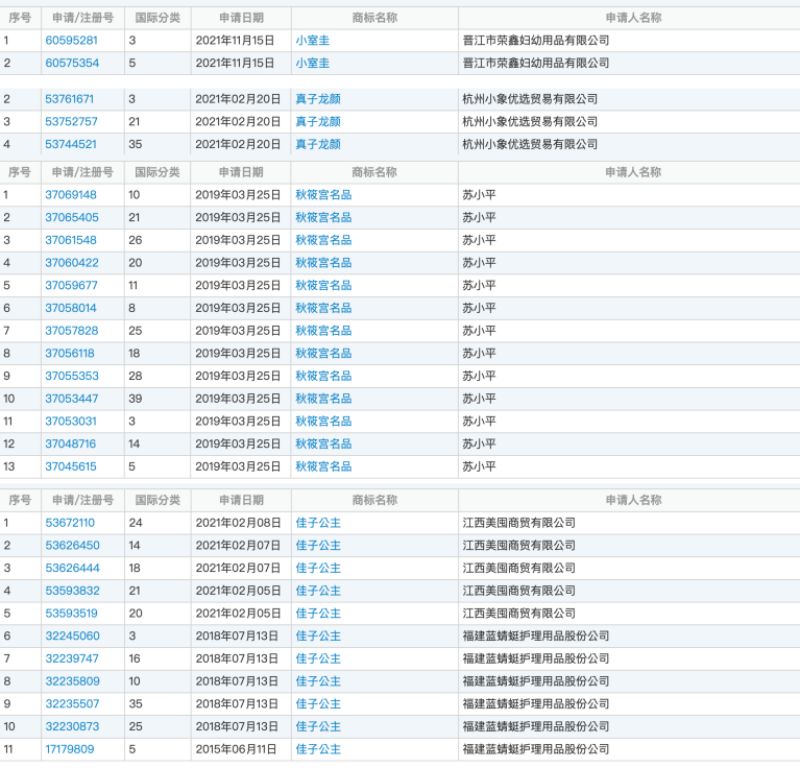Open registration number 53761671
The image size is (800, 768).
pyautogui.click(x=69, y=99)
